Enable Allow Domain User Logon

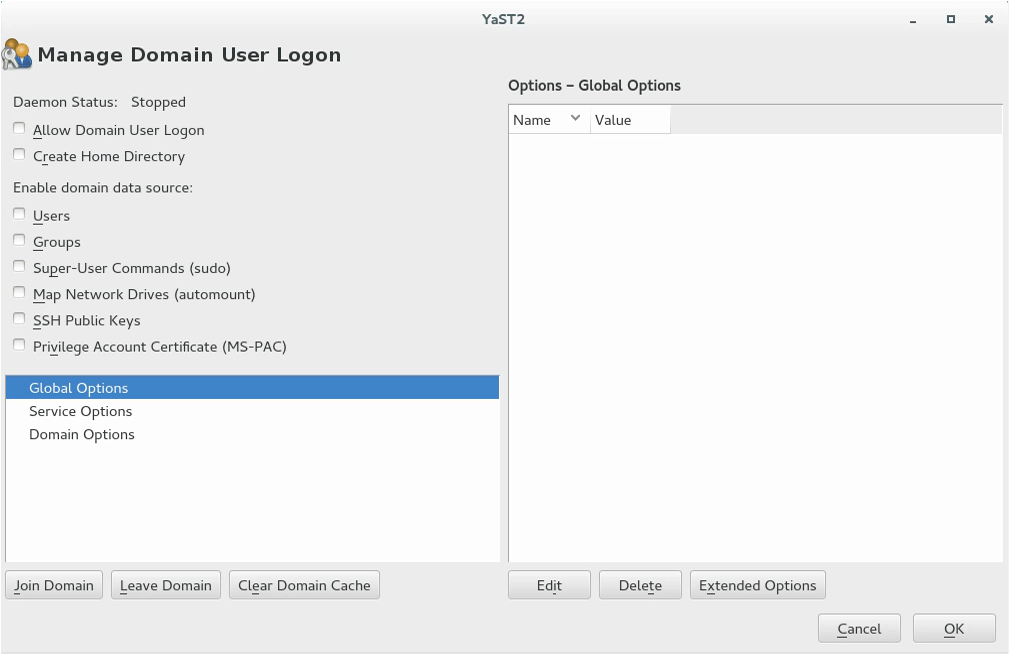pos(18,128)
